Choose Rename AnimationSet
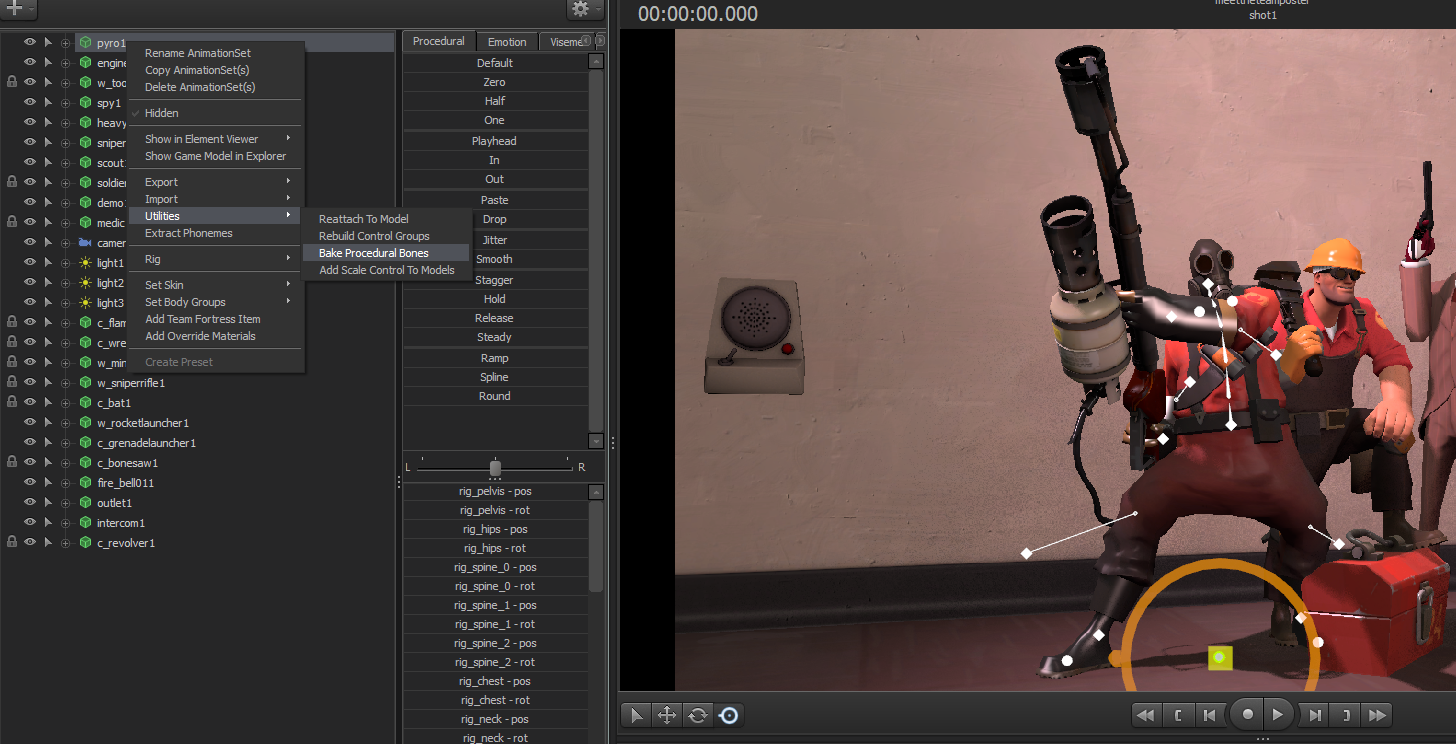This screenshot has width=1456, height=744. click(216, 53)
